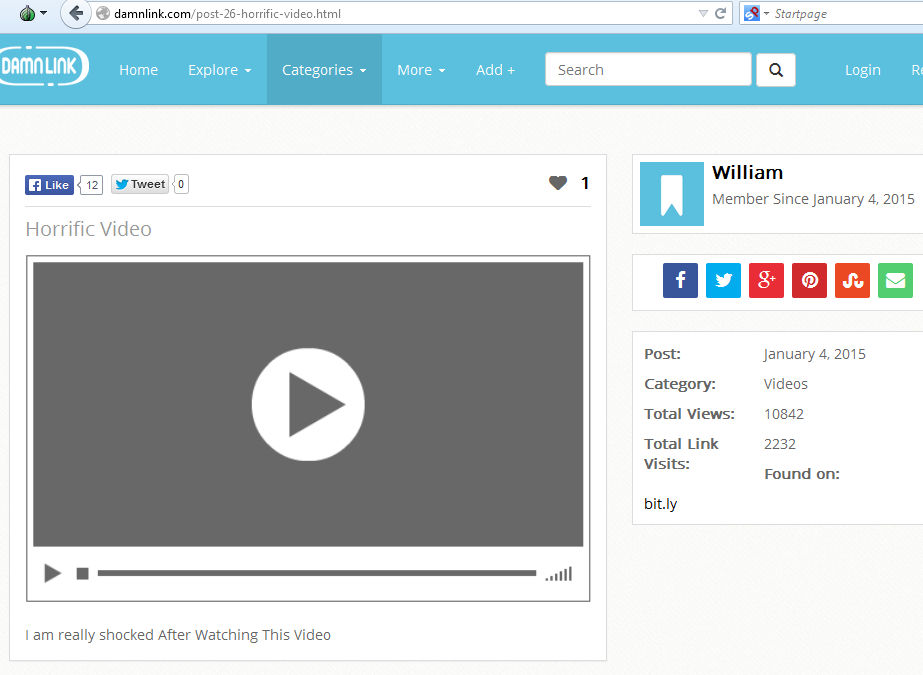This screenshot has width=923, height=675.
Task: Click the video progress seek bar
Action: [316, 573]
